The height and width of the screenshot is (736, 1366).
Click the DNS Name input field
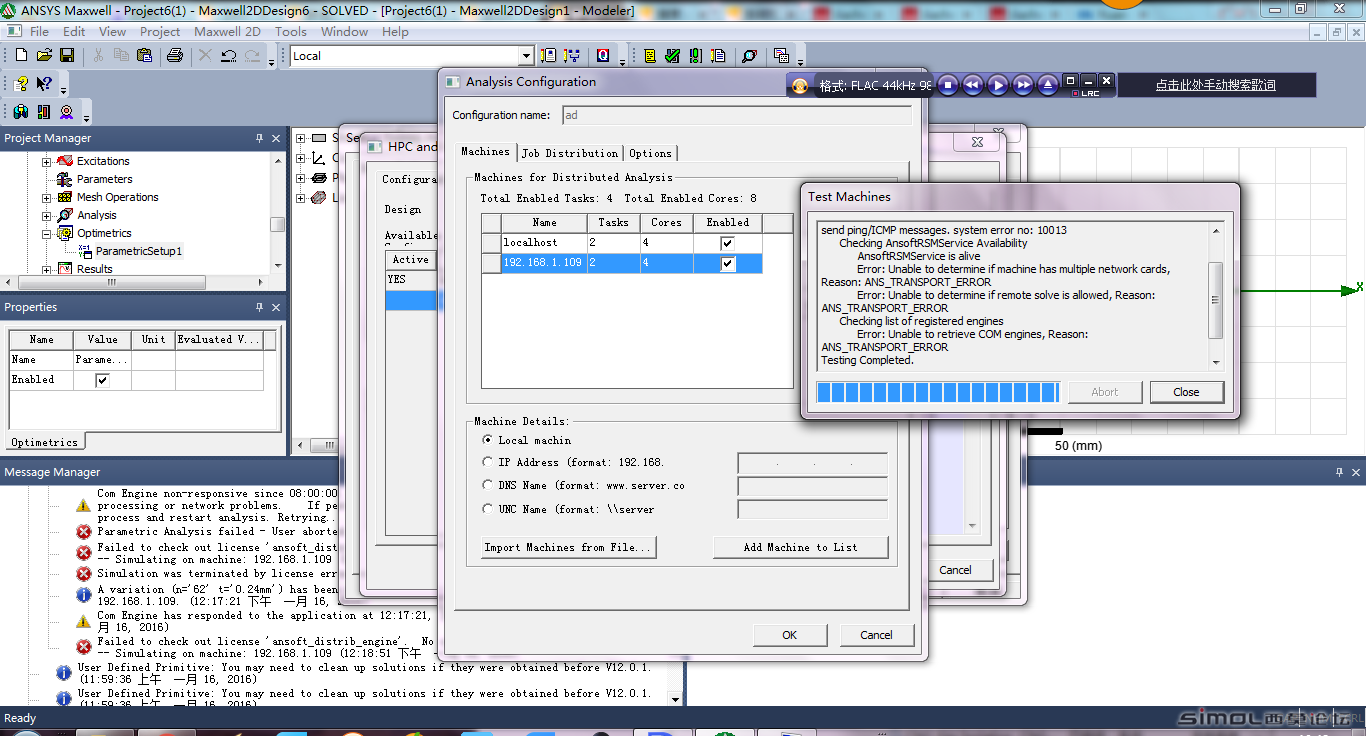click(x=812, y=486)
